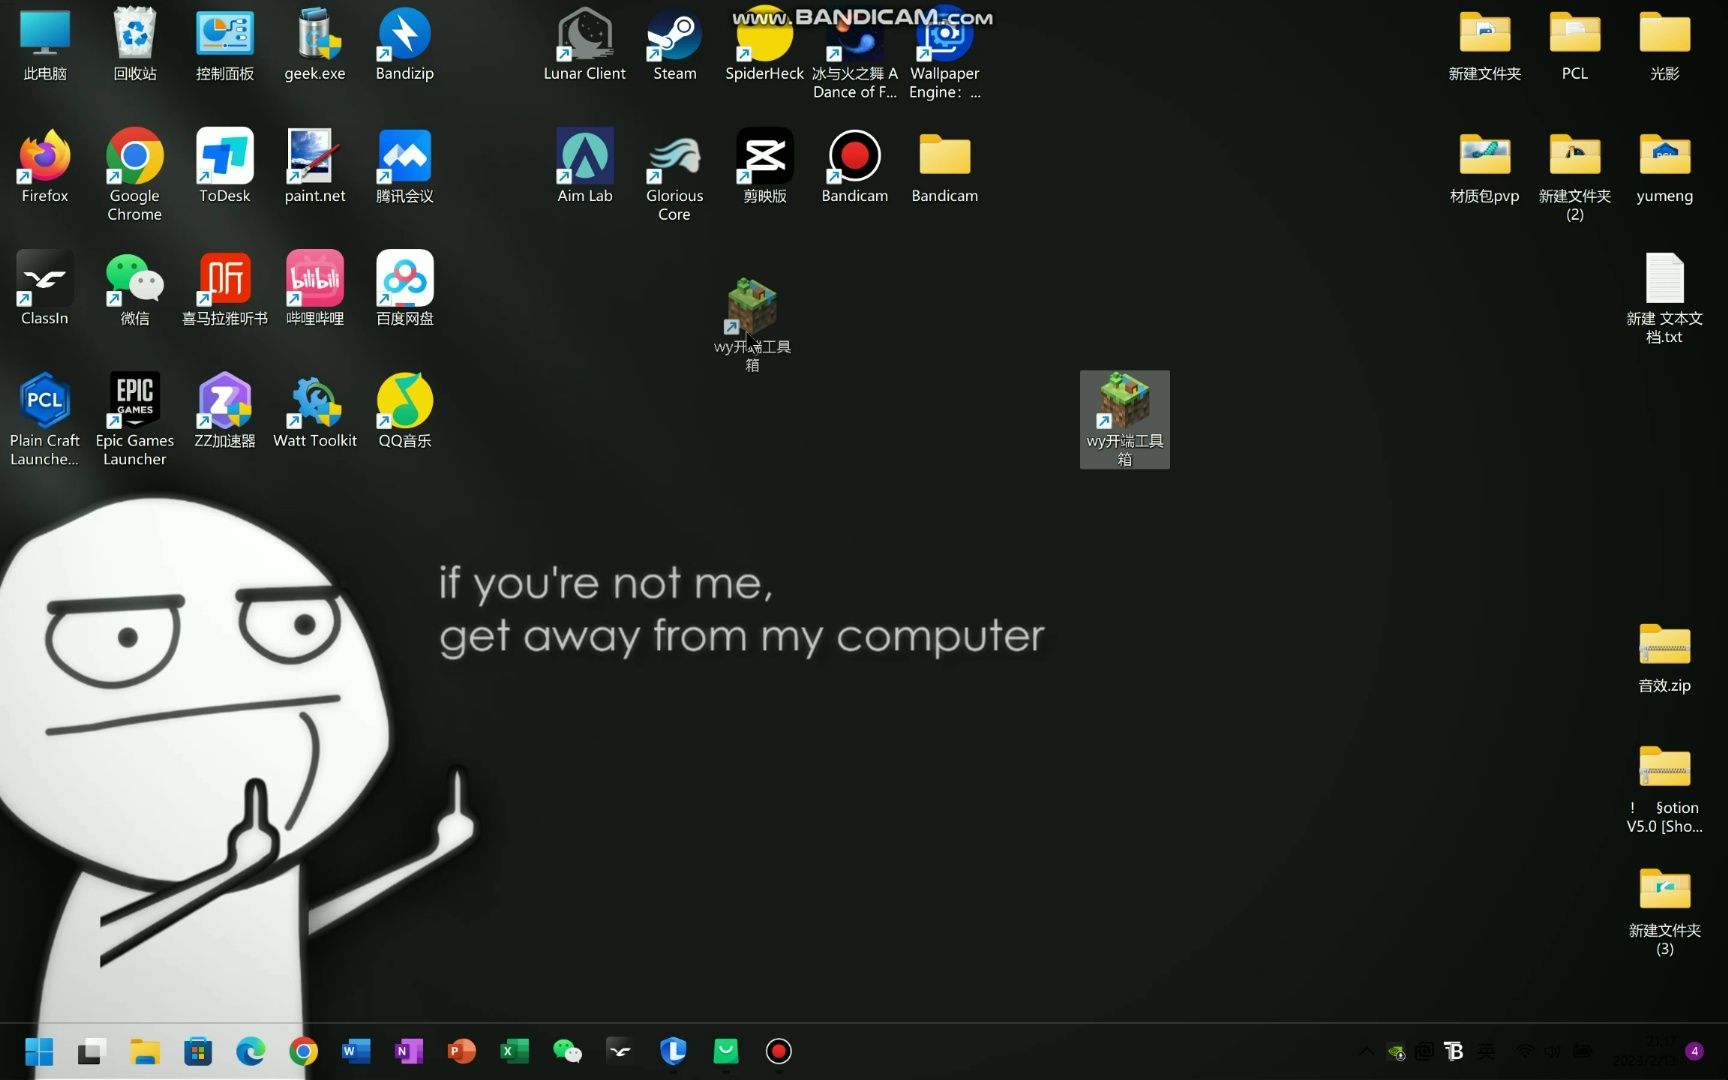This screenshot has height=1080, width=1728.
Task: Open the Steam desktop shortcut
Action: point(674,45)
